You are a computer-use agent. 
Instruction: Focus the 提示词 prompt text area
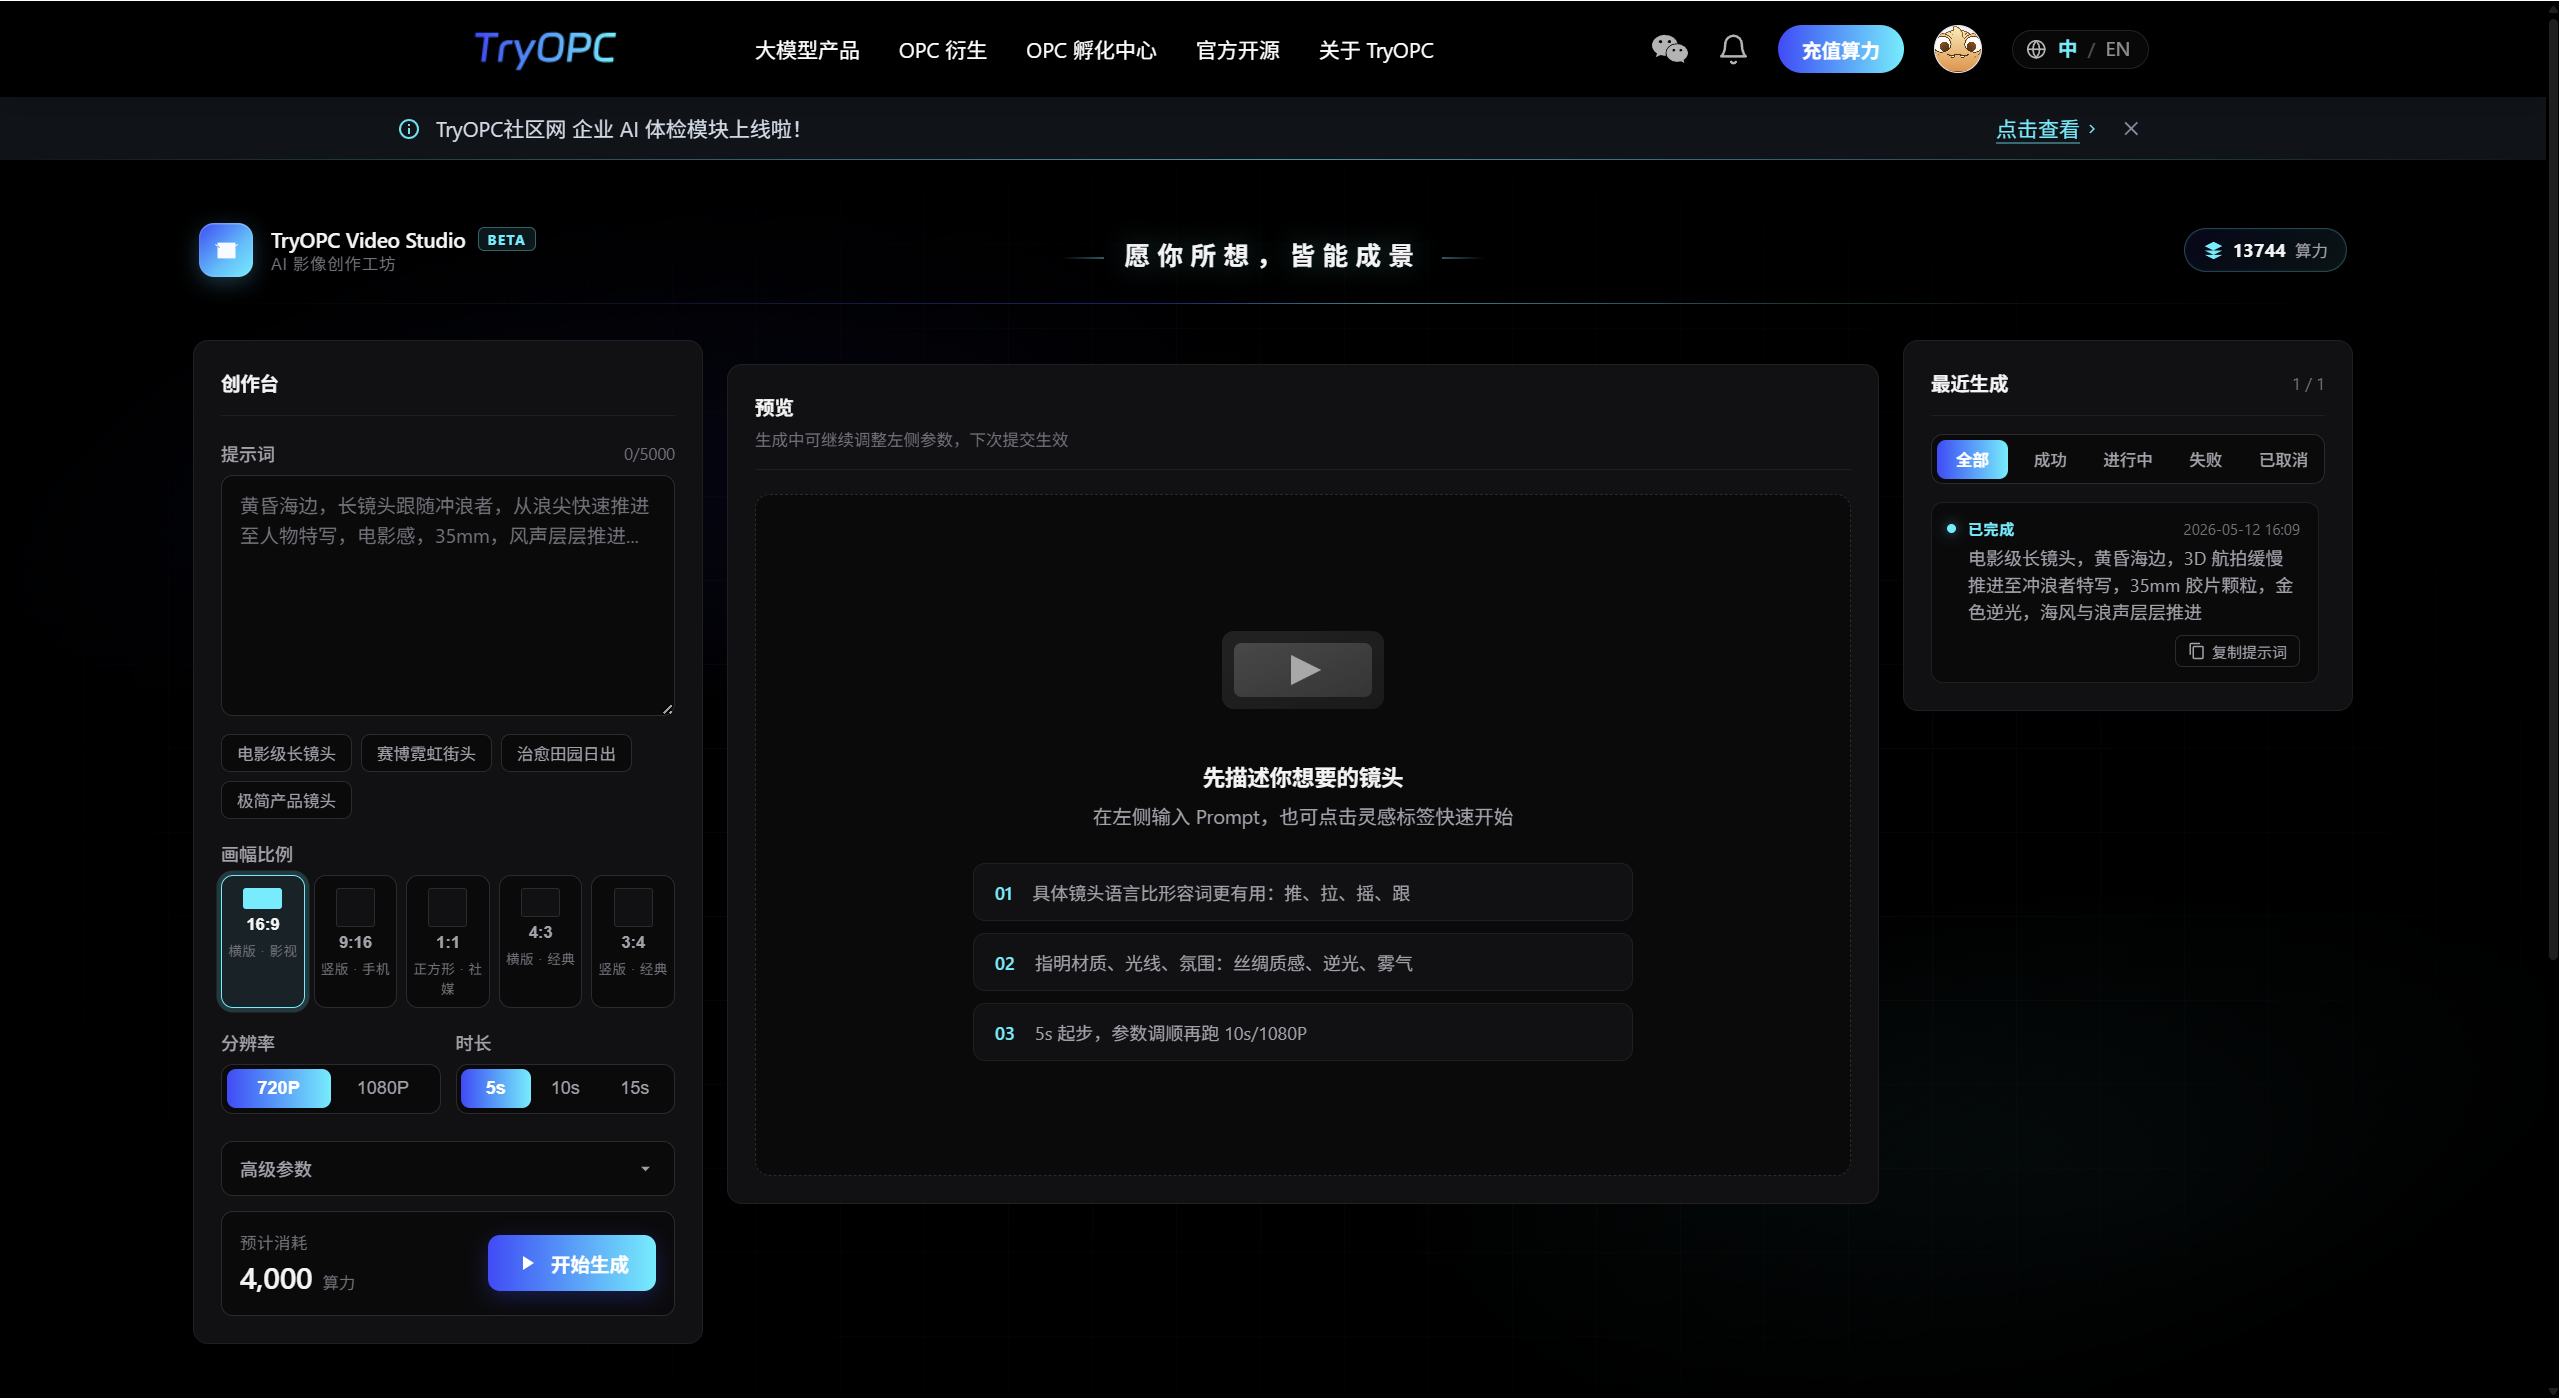pos(447,595)
